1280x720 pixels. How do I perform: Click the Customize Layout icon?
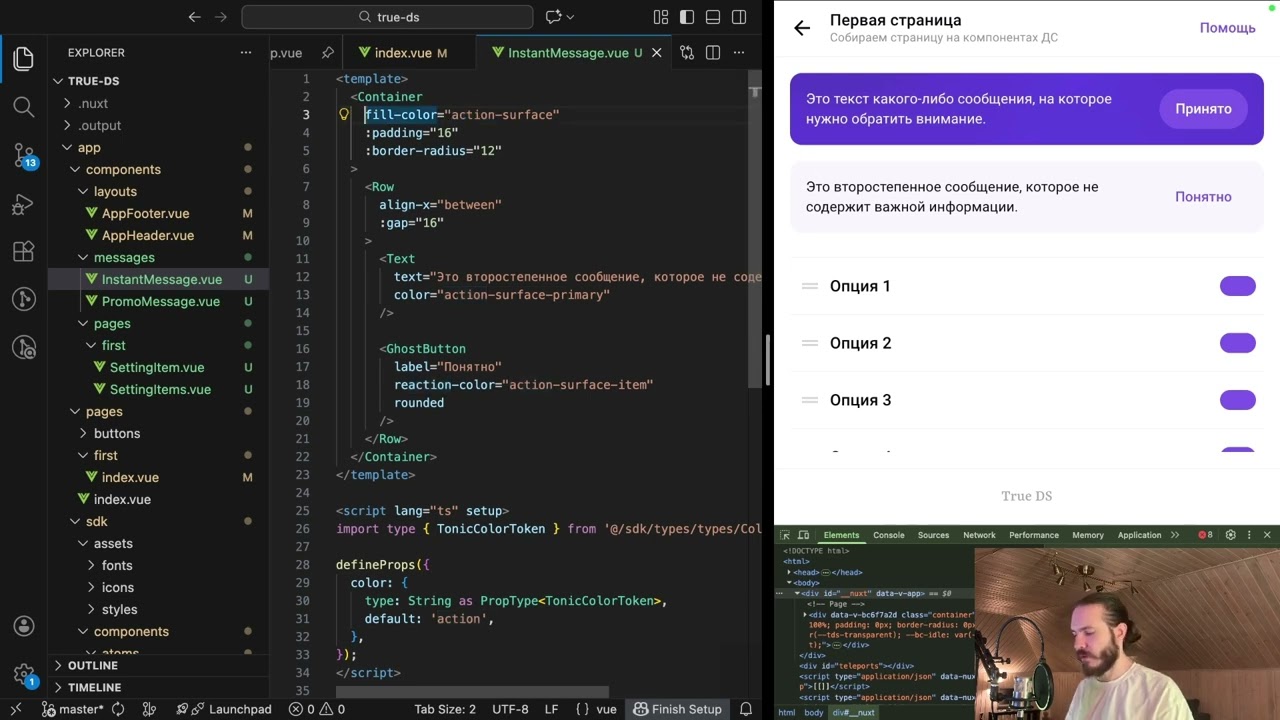[x=661, y=17]
